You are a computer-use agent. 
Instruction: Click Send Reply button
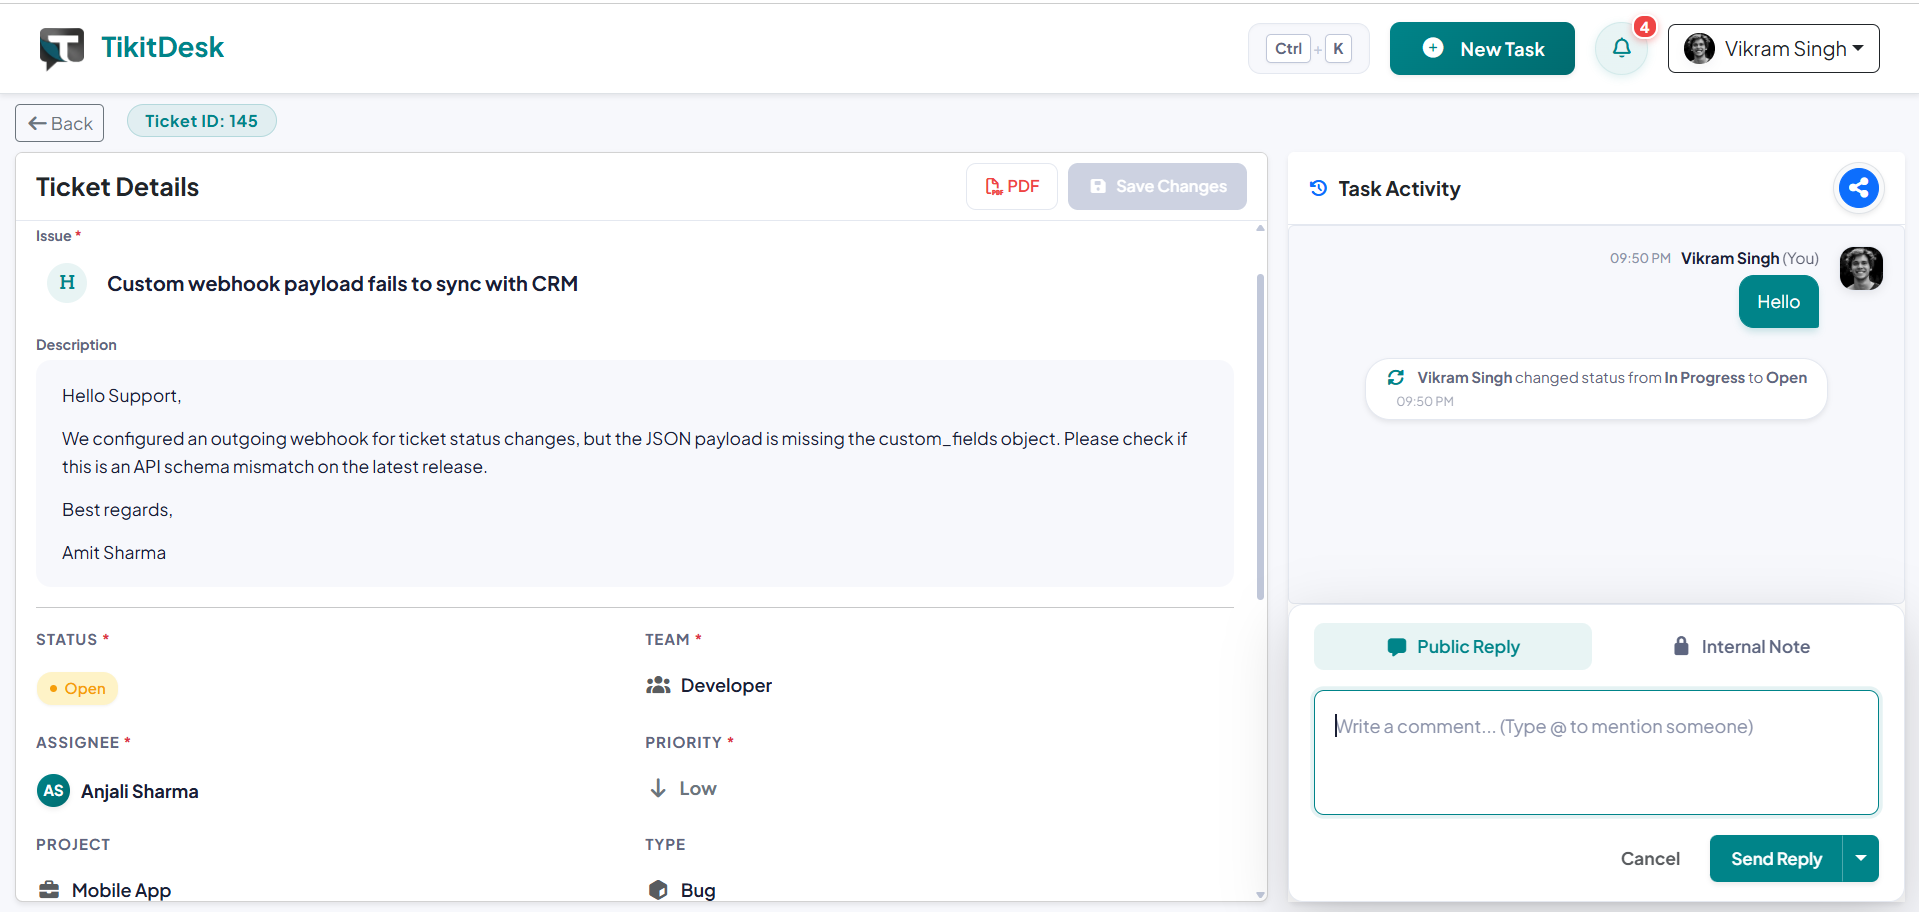pyautogui.click(x=1776, y=858)
